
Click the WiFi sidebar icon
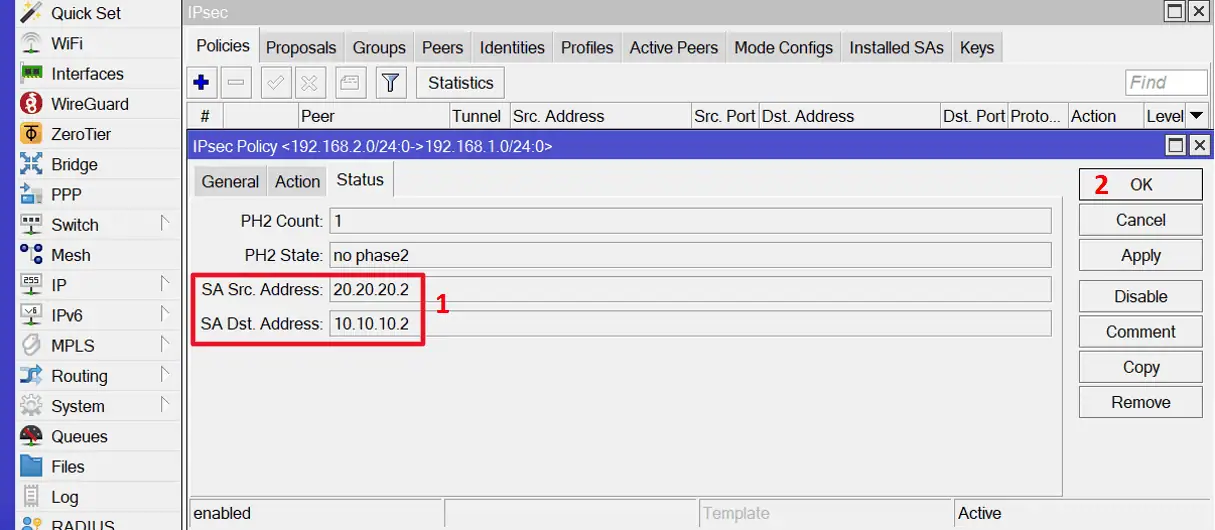coord(32,44)
